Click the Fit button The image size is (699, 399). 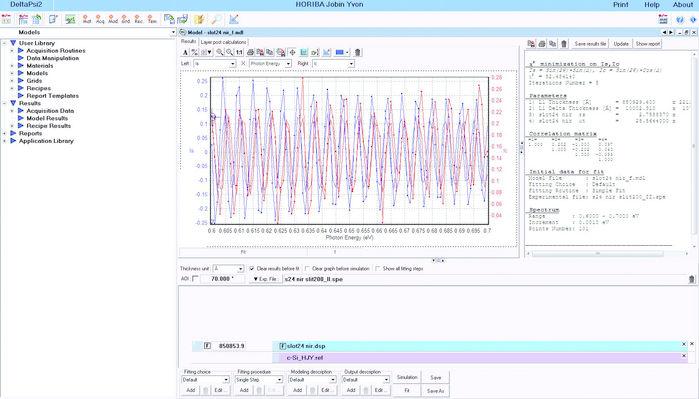click(407, 391)
